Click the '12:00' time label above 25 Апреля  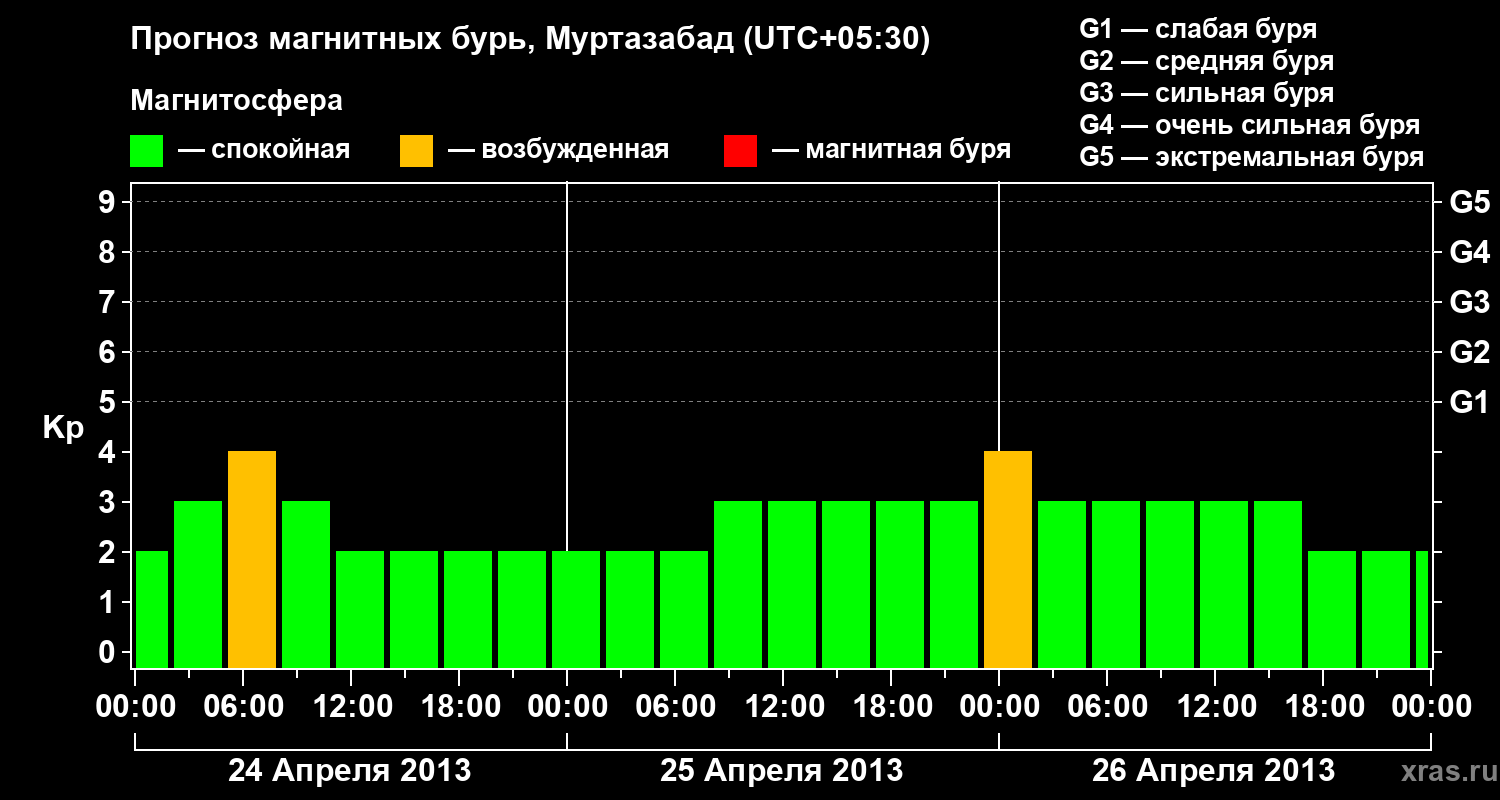coord(783,706)
